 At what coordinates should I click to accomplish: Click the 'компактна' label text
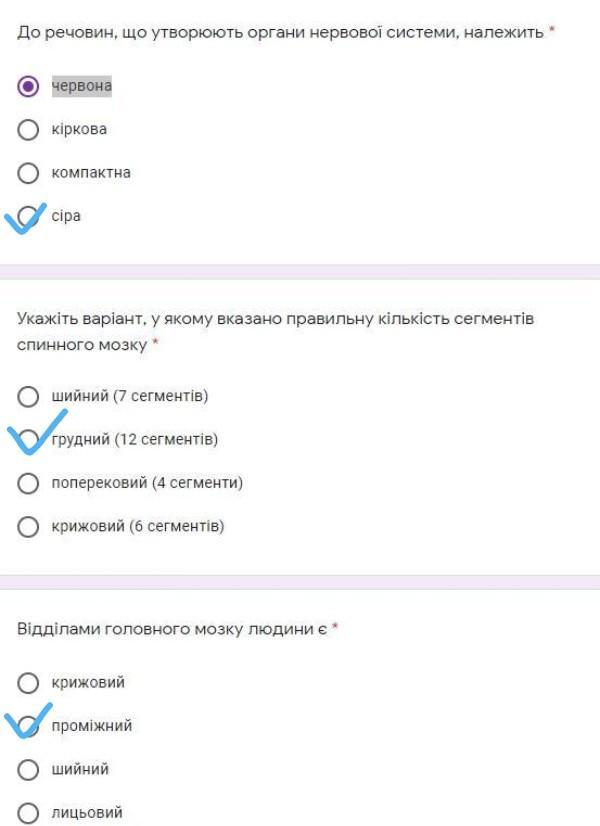(91, 173)
